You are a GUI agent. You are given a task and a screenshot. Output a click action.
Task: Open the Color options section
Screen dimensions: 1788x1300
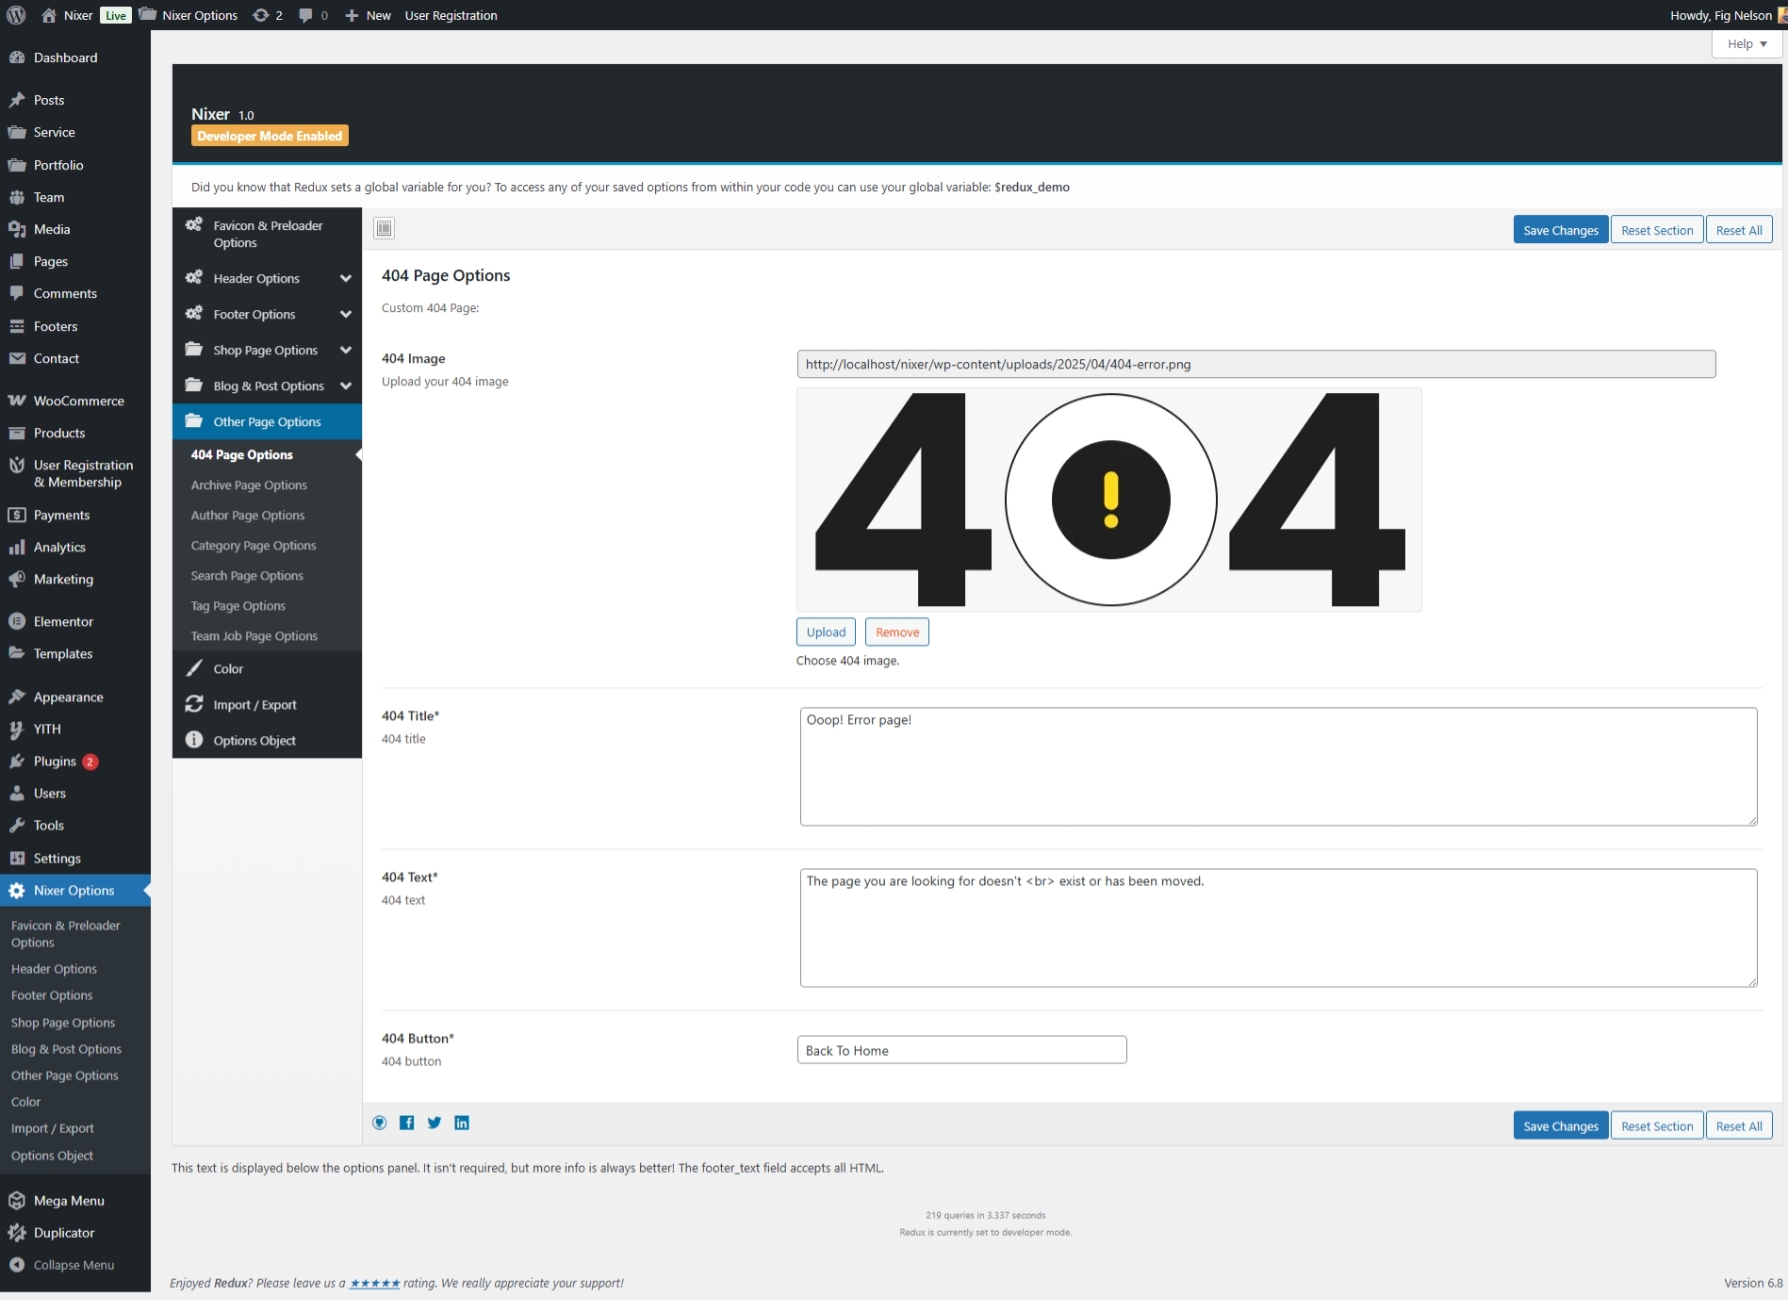pos(228,669)
